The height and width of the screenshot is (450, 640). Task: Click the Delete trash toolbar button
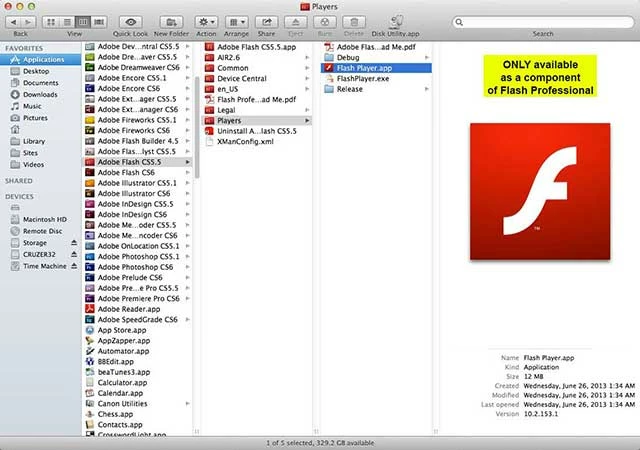(x=354, y=22)
